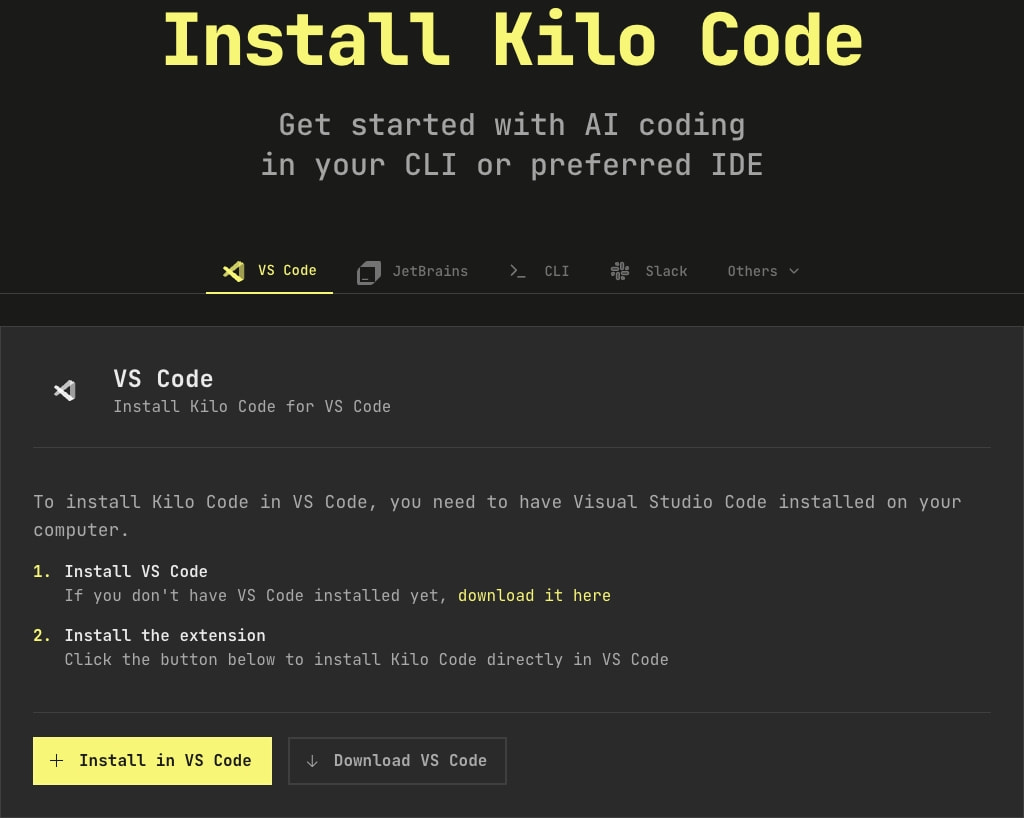
Task: Click 'in your CLI or preferred IDE' text
Action: [512, 165]
